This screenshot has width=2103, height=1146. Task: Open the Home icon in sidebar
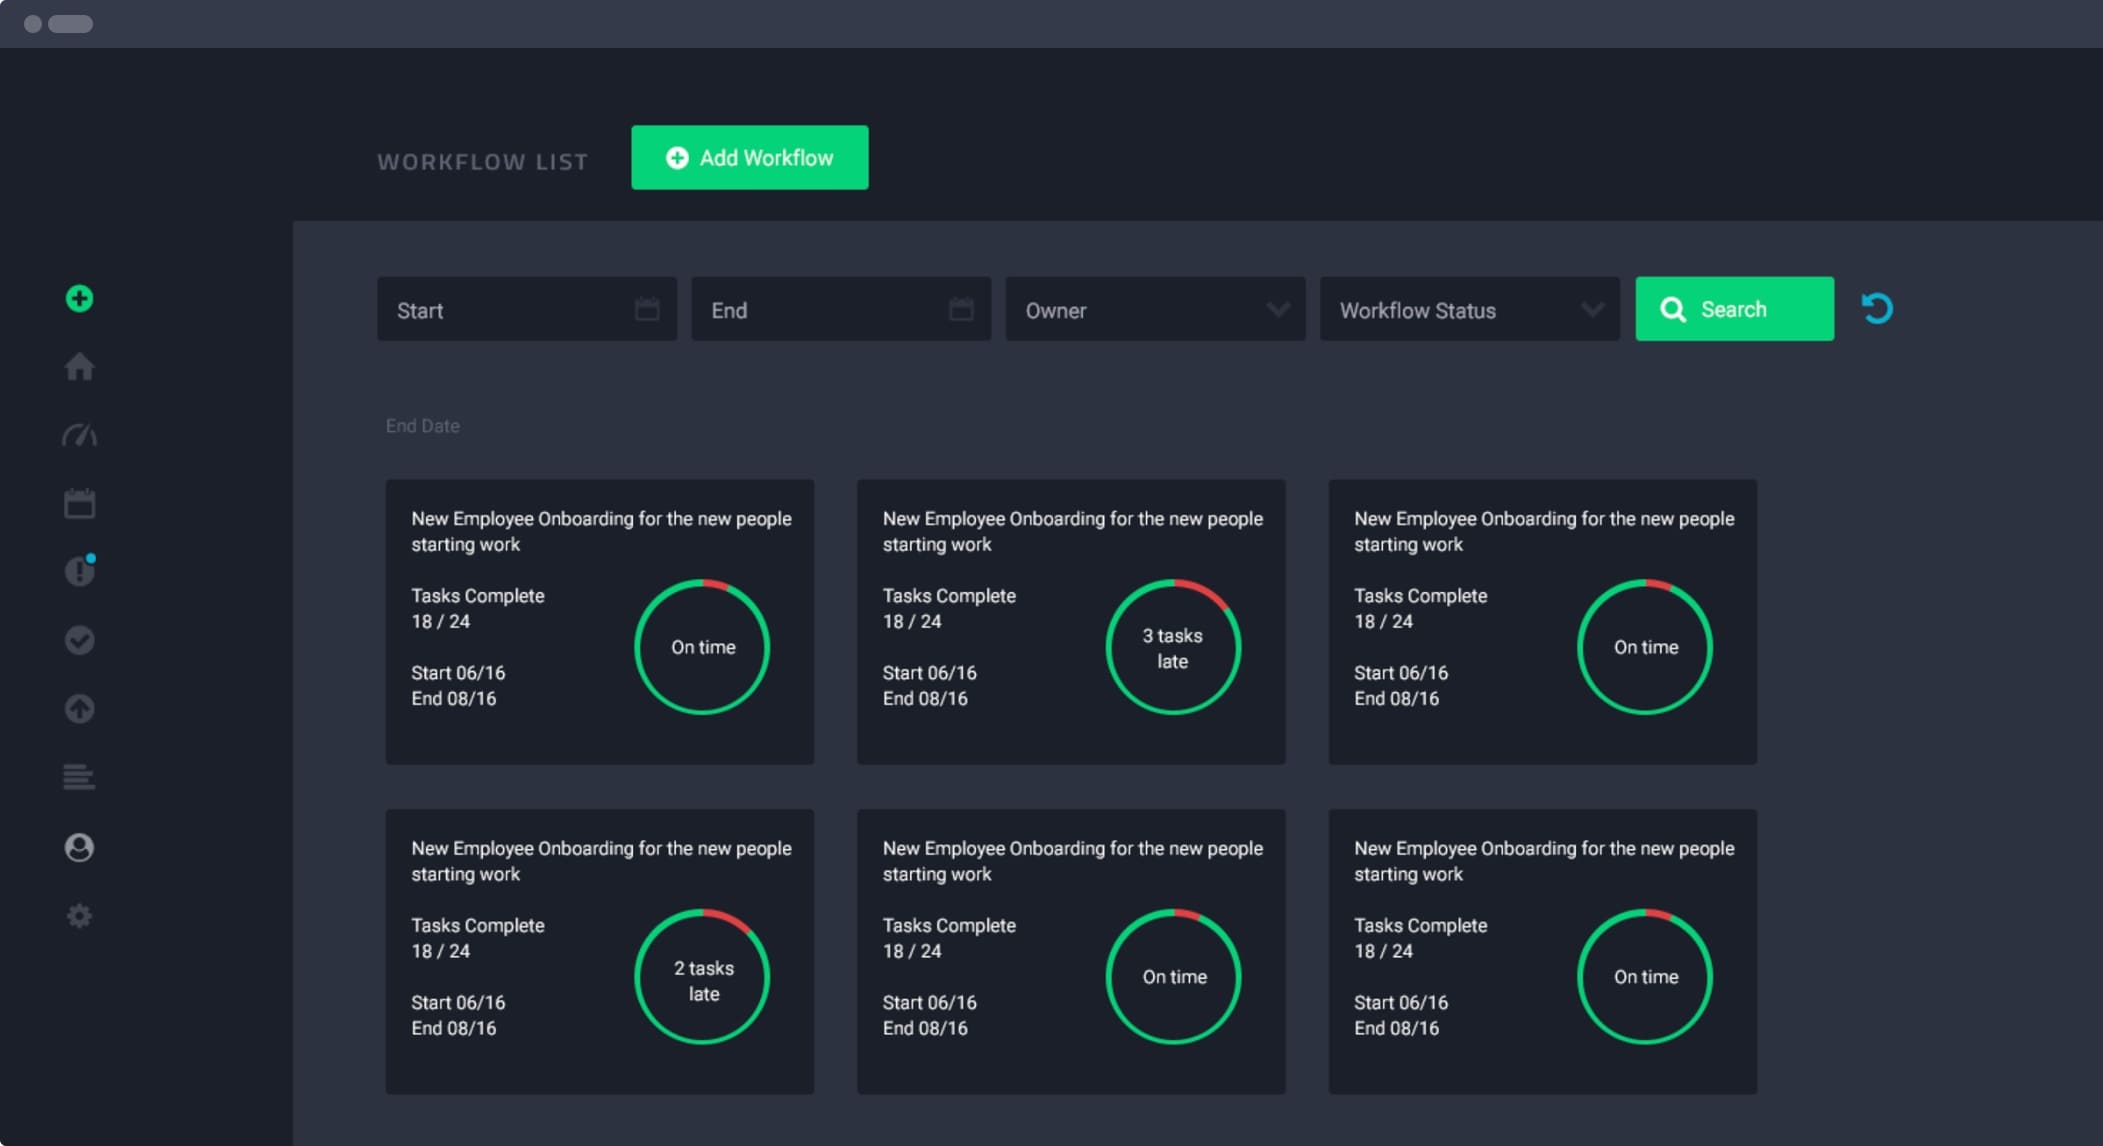(79, 367)
